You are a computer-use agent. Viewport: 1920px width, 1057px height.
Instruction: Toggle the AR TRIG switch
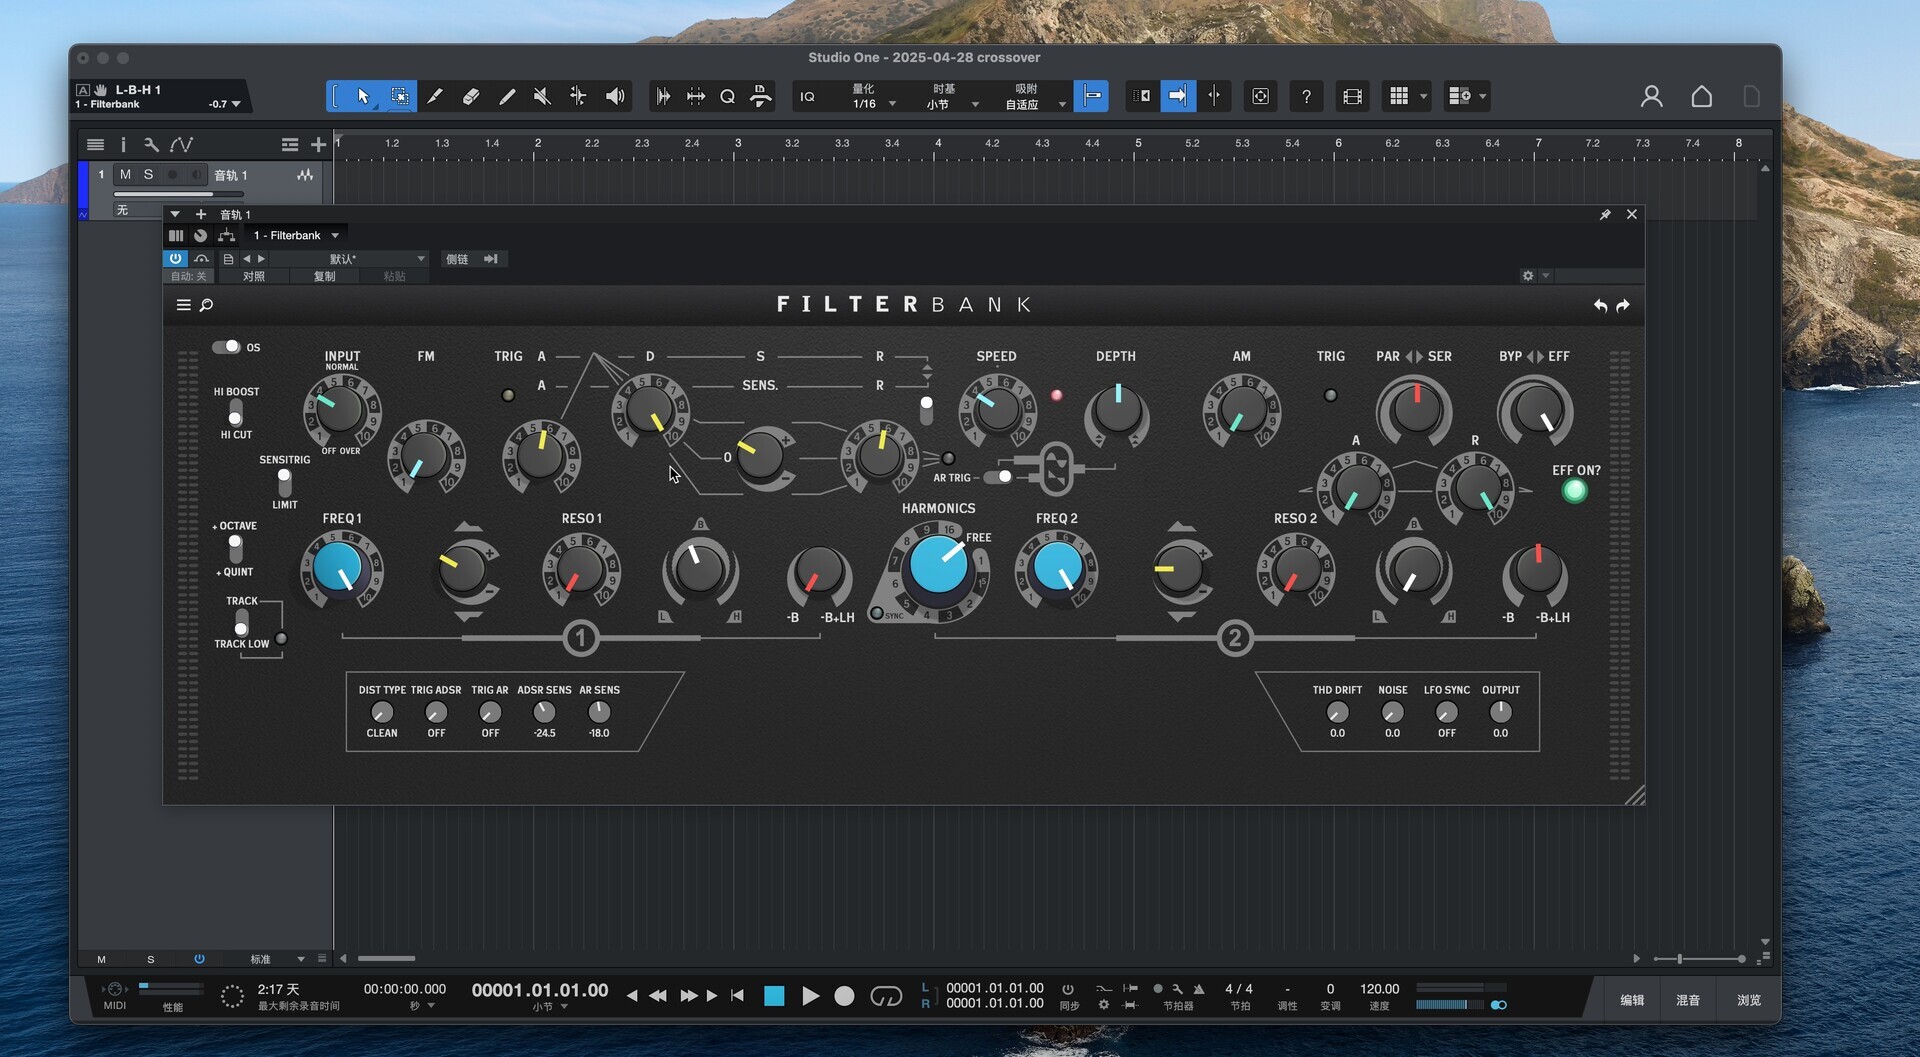[998, 477]
